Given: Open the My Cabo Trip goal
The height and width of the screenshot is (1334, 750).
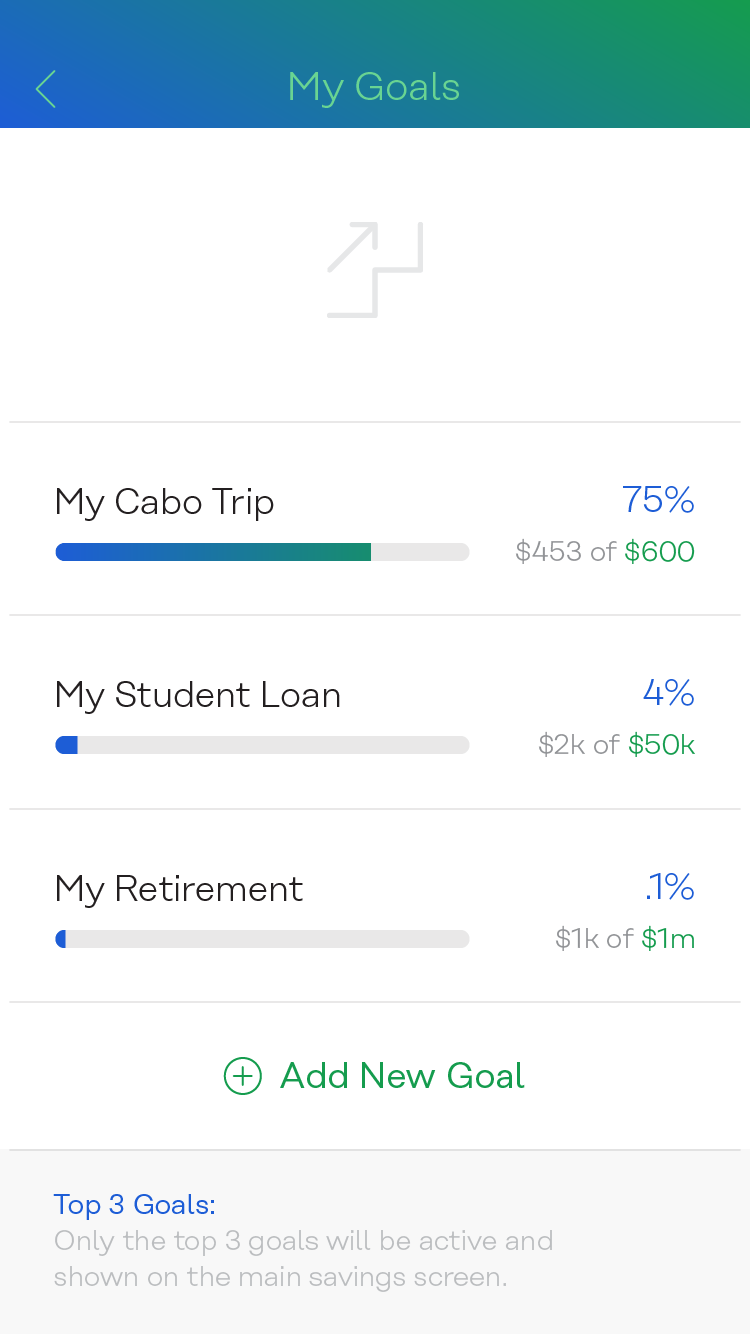Looking at the screenshot, I should tap(165, 502).
